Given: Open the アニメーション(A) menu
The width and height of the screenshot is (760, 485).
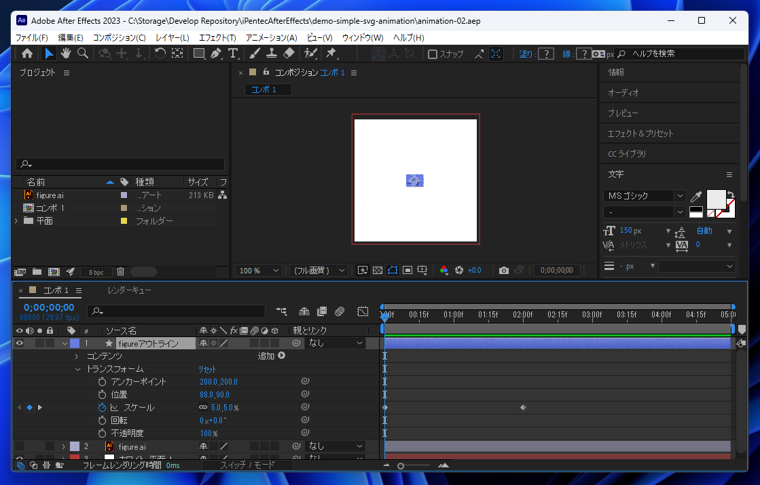Looking at the screenshot, I should 271,37.
